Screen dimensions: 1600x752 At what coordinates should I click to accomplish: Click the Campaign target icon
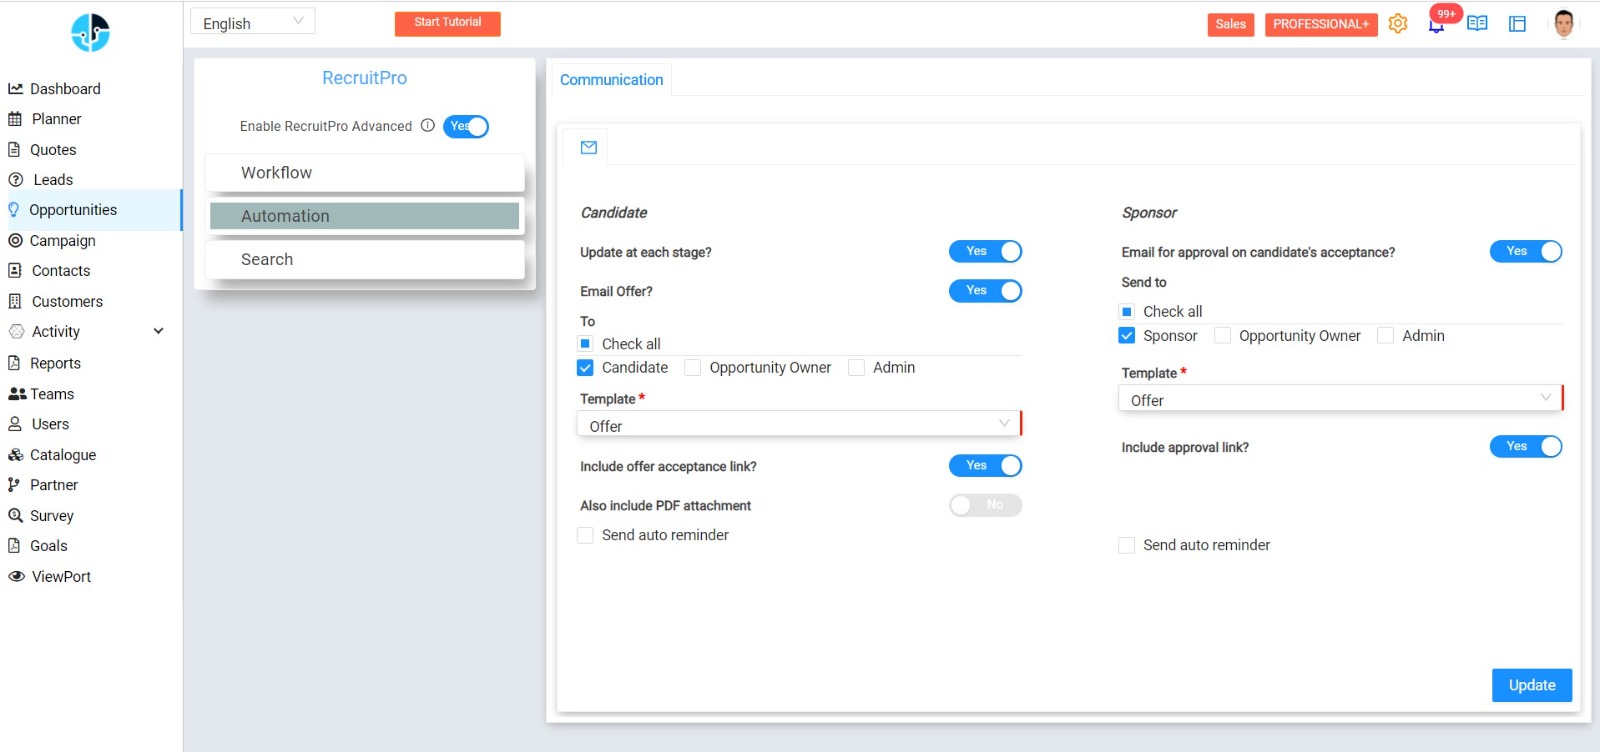click(x=15, y=241)
